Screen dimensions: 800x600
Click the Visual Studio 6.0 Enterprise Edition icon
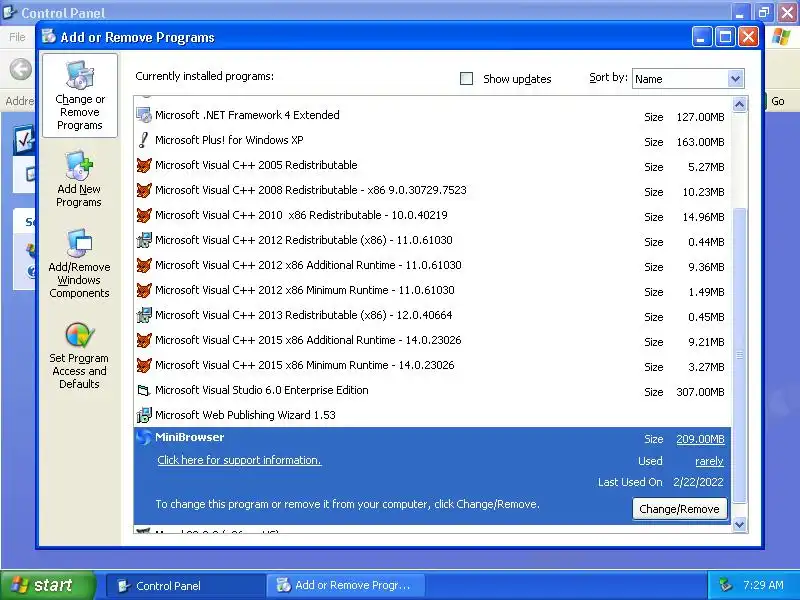tap(144, 390)
